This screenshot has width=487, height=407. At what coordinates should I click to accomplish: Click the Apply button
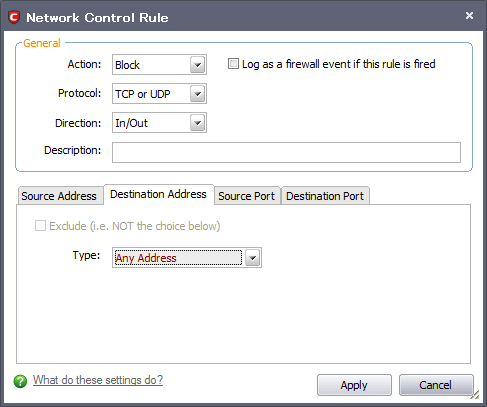354,385
